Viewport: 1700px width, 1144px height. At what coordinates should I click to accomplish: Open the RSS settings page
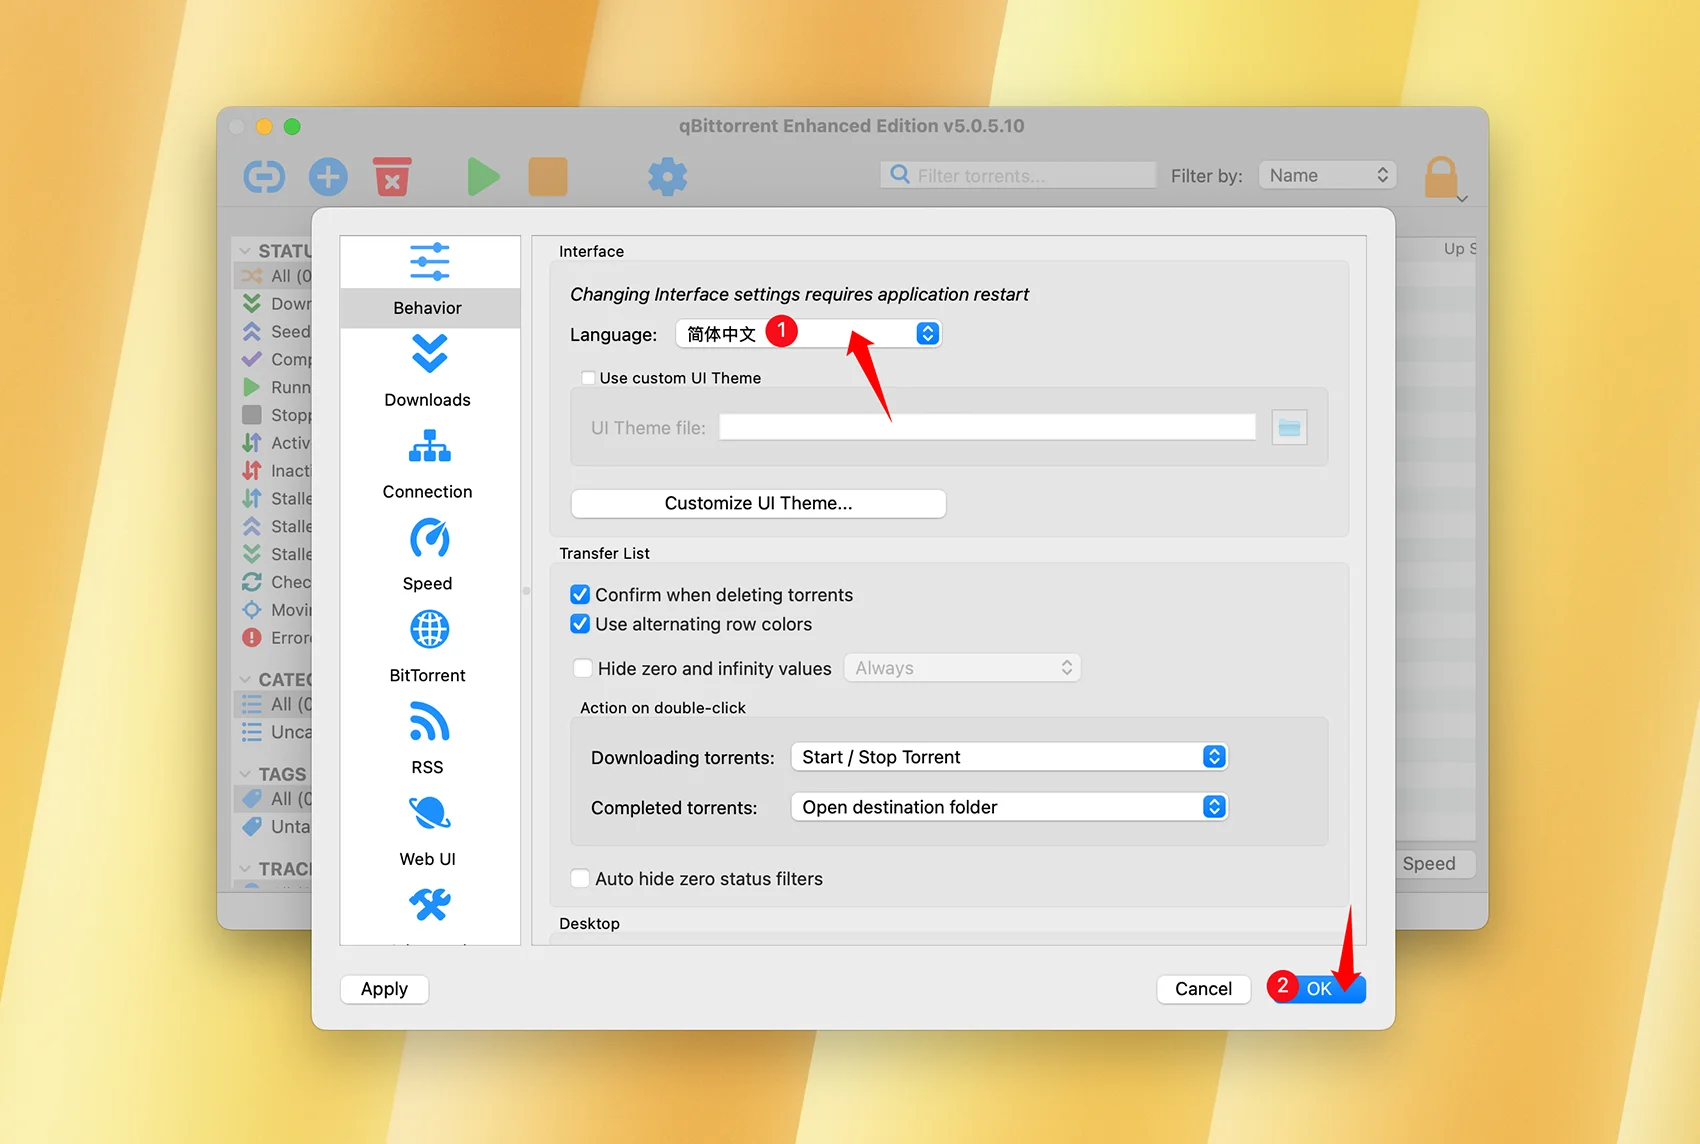coord(429,740)
